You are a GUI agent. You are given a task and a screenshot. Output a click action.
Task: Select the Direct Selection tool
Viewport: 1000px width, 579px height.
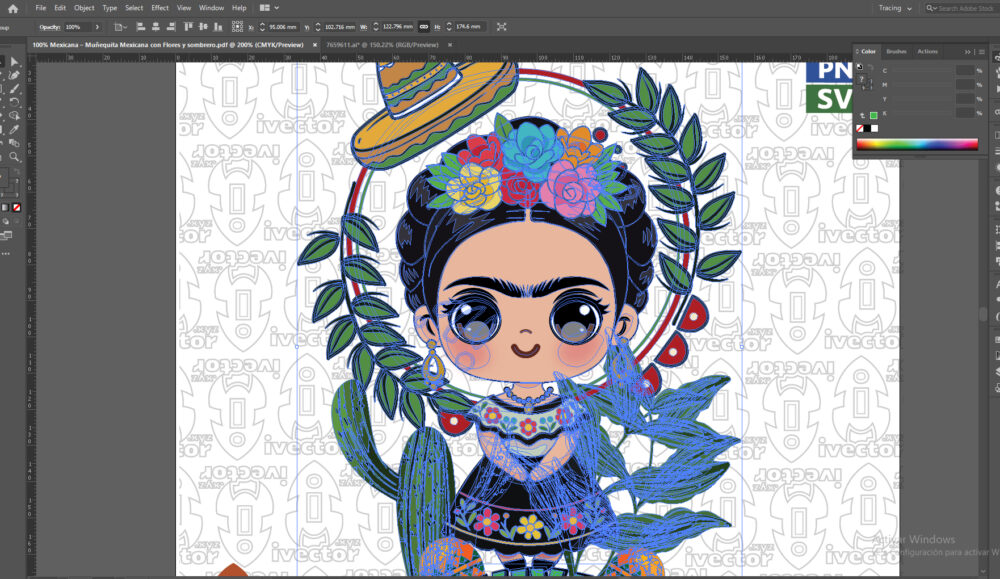click(14, 62)
